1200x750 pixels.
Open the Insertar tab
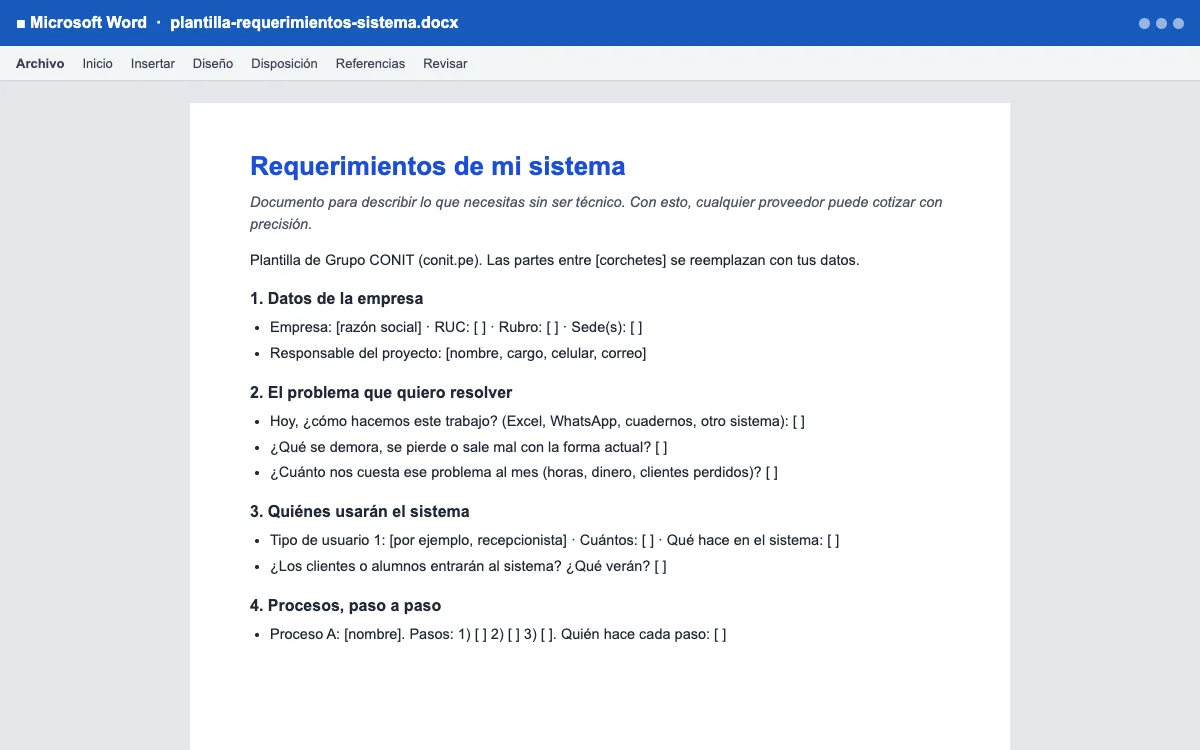[153, 63]
